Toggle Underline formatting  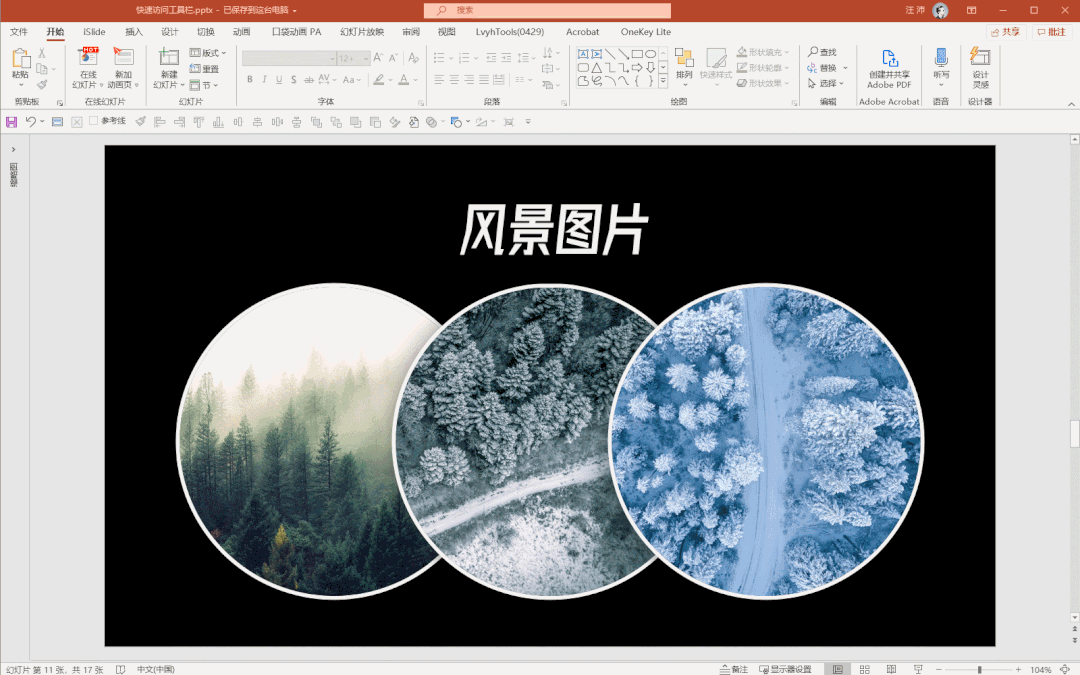click(x=279, y=80)
